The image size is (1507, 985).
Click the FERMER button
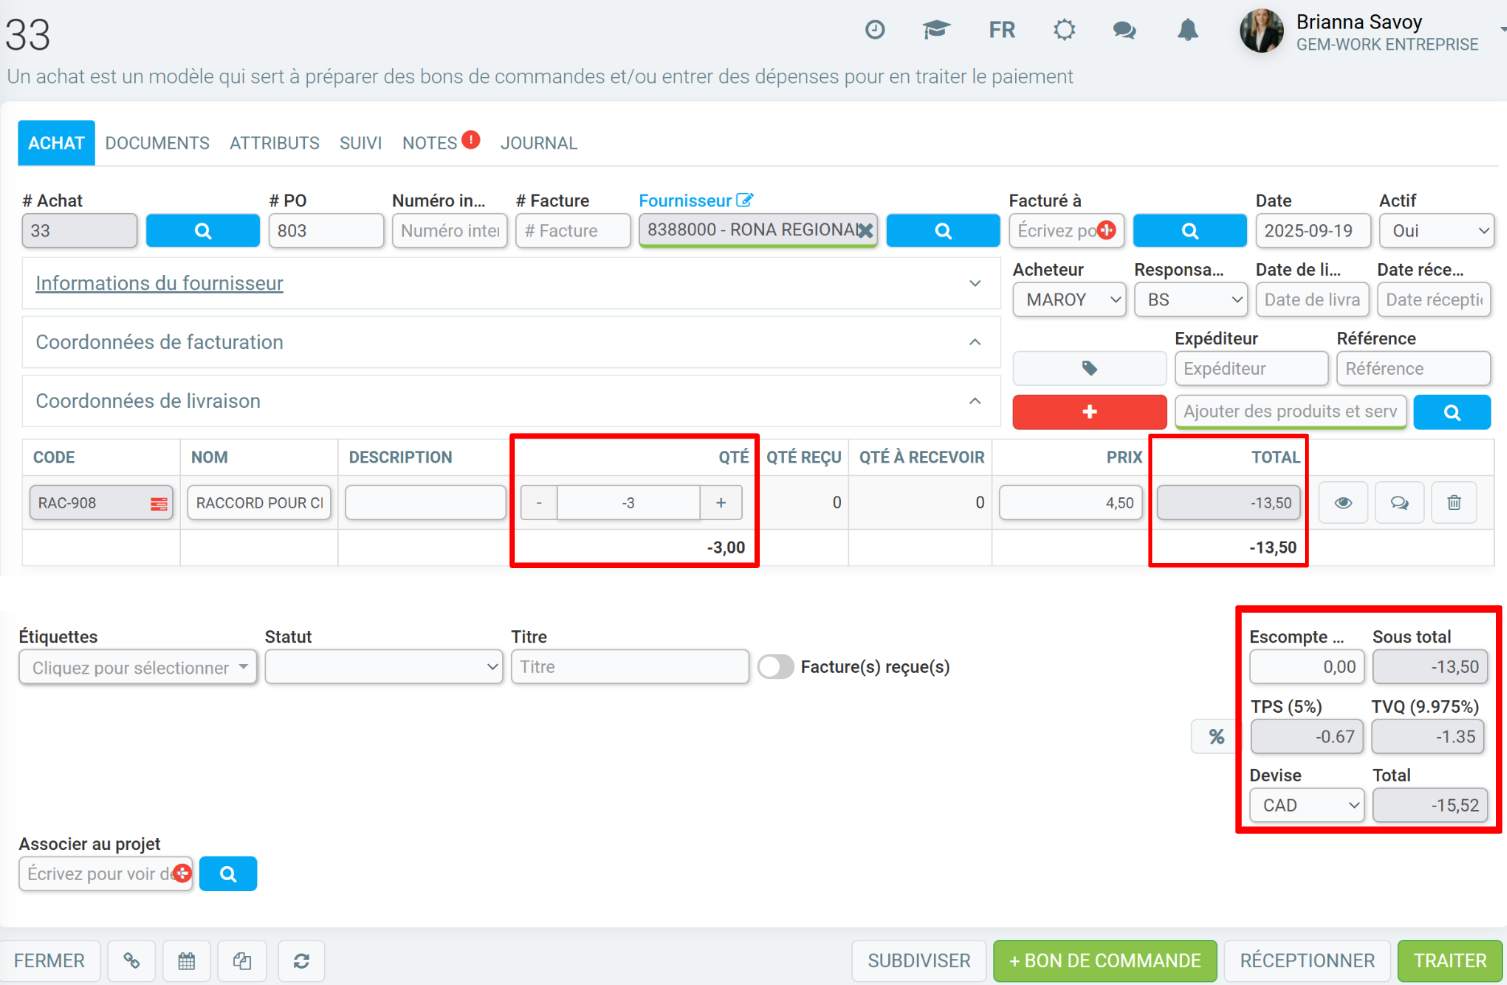coord(50,961)
